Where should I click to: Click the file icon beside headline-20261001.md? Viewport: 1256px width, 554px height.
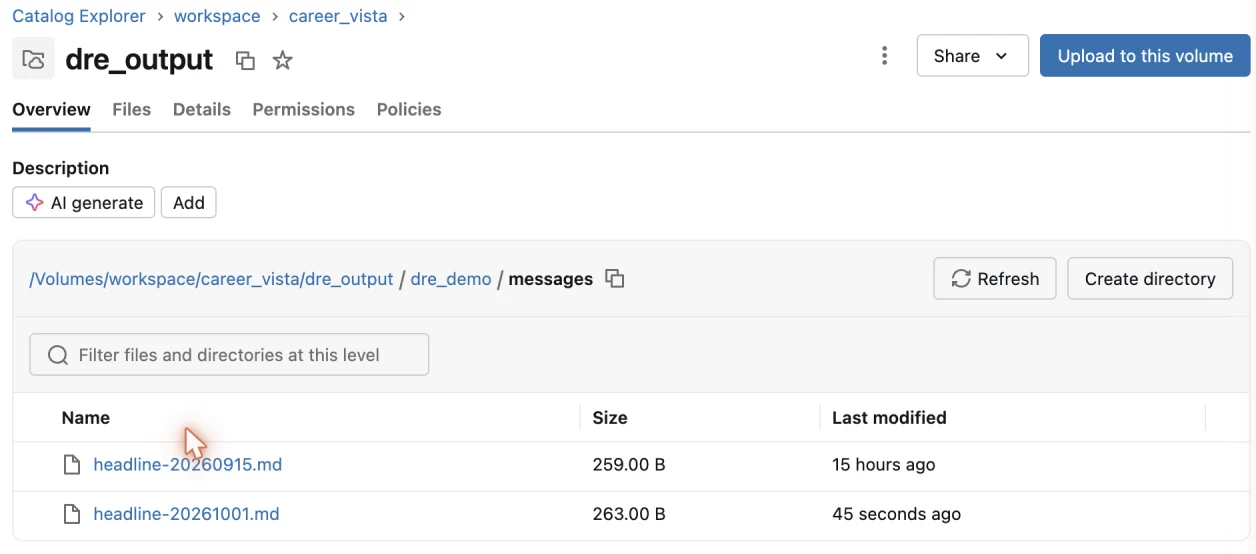(x=71, y=514)
